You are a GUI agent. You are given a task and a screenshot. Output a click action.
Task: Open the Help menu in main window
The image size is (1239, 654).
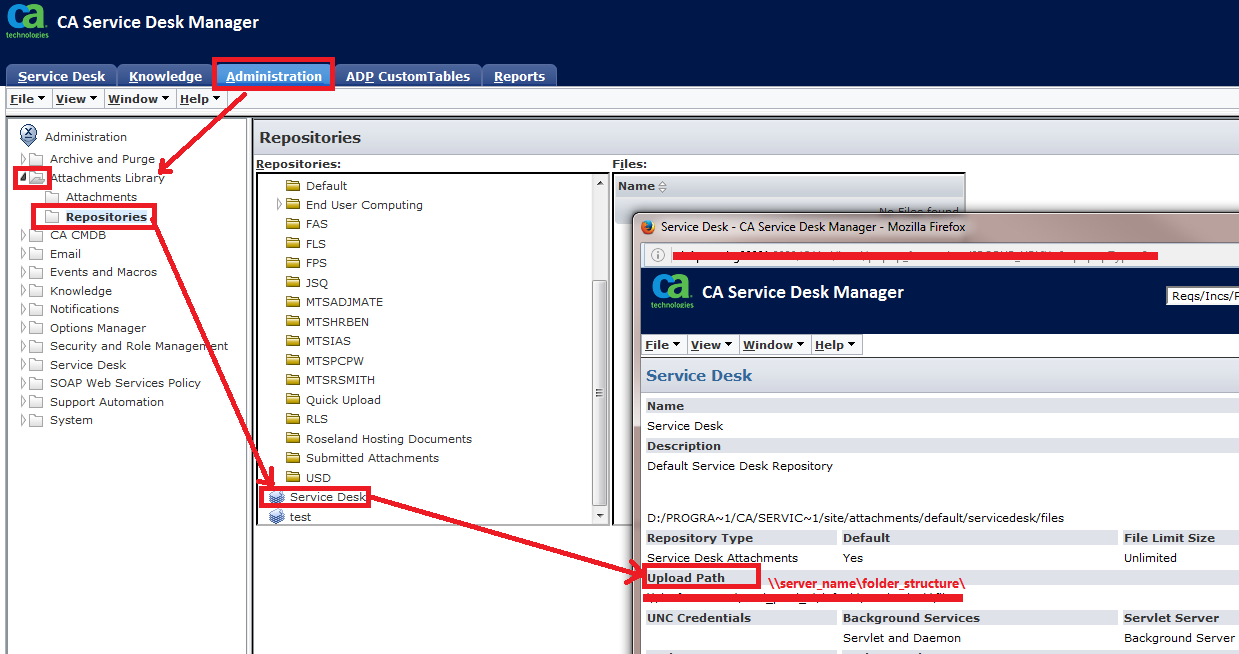click(x=200, y=99)
